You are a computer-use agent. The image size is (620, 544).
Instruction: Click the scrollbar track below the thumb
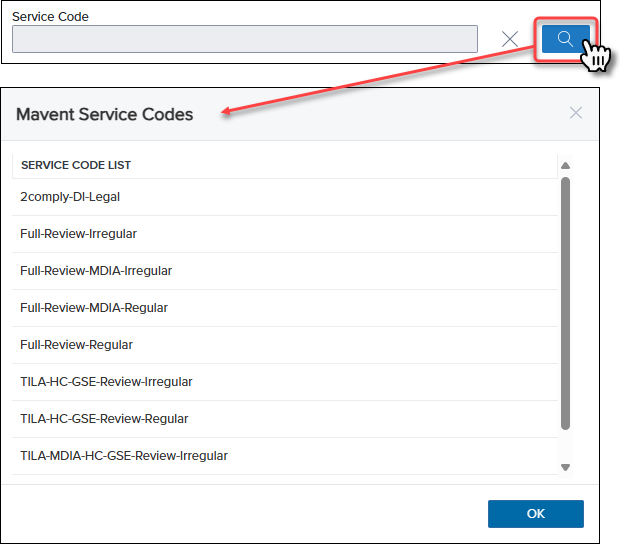point(565,446)
